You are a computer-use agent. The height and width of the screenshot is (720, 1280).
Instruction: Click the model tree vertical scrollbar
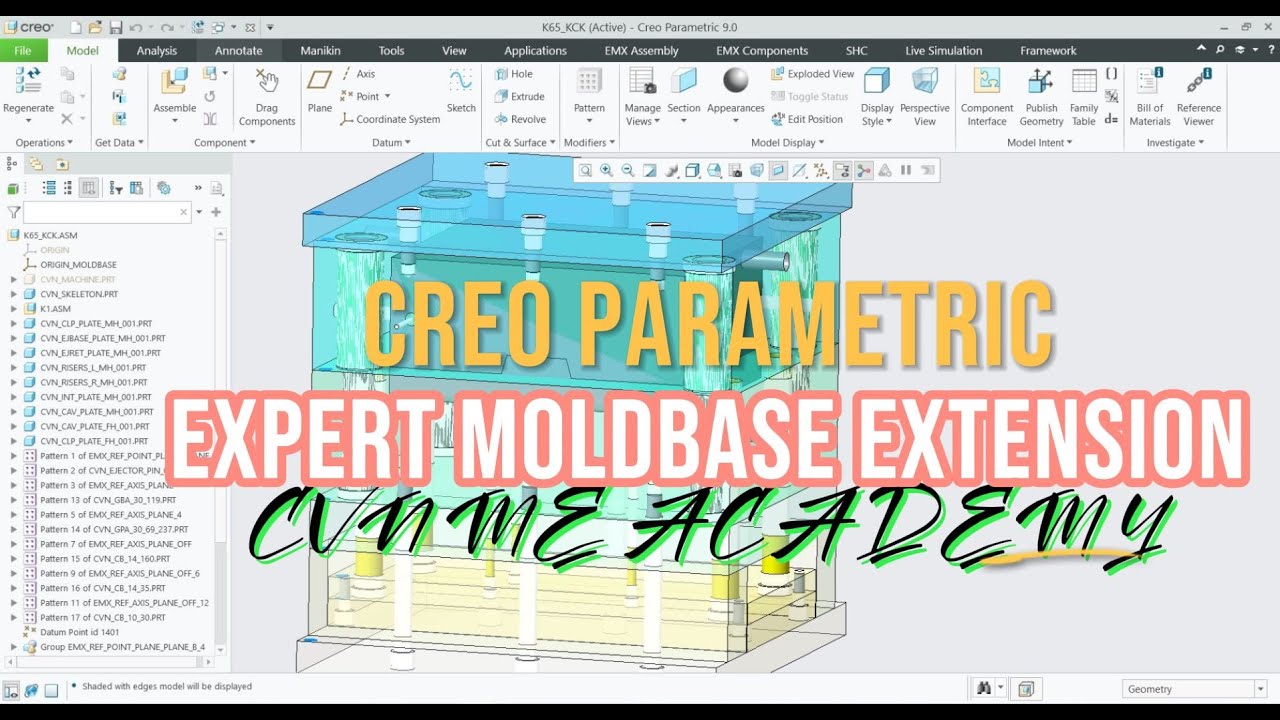pyautogui.click(x=222, y=440)
